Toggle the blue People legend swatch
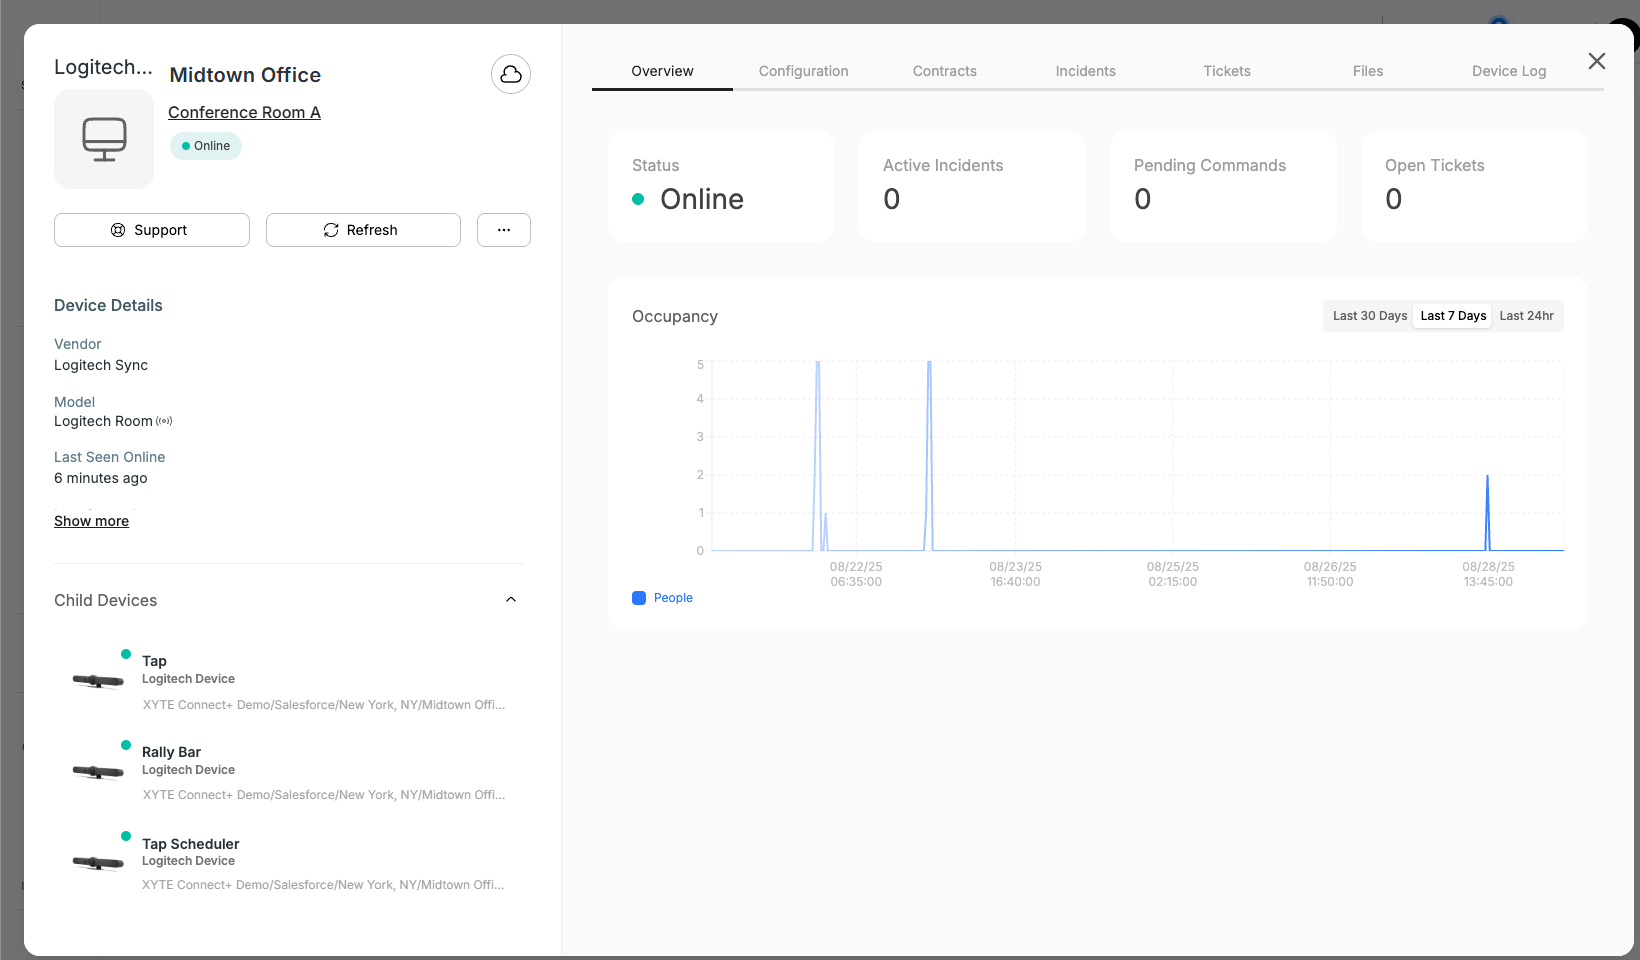The image size is (1640, 960). click(x=639, y=598)
